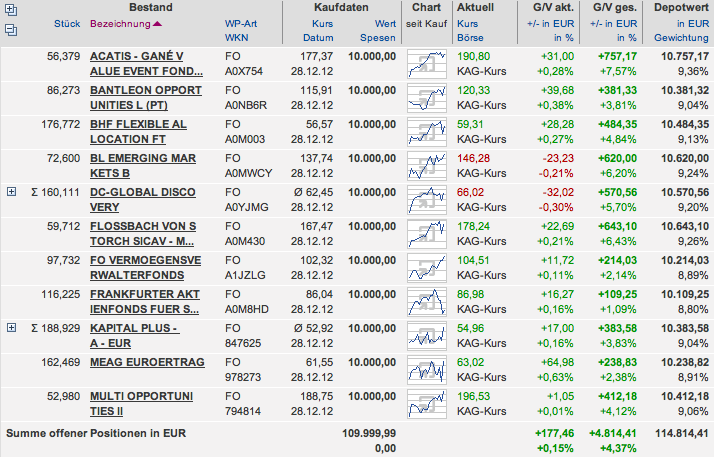Select current price 66,02 of DC-GLOBAL
This screenshot has height=457, width=714.
(470, 192)
